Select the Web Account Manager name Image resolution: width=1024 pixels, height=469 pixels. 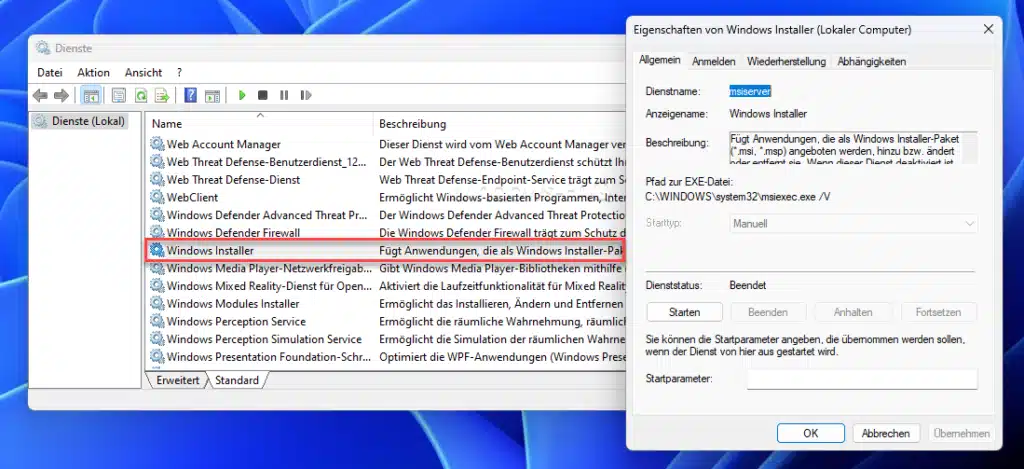point(223,144)
